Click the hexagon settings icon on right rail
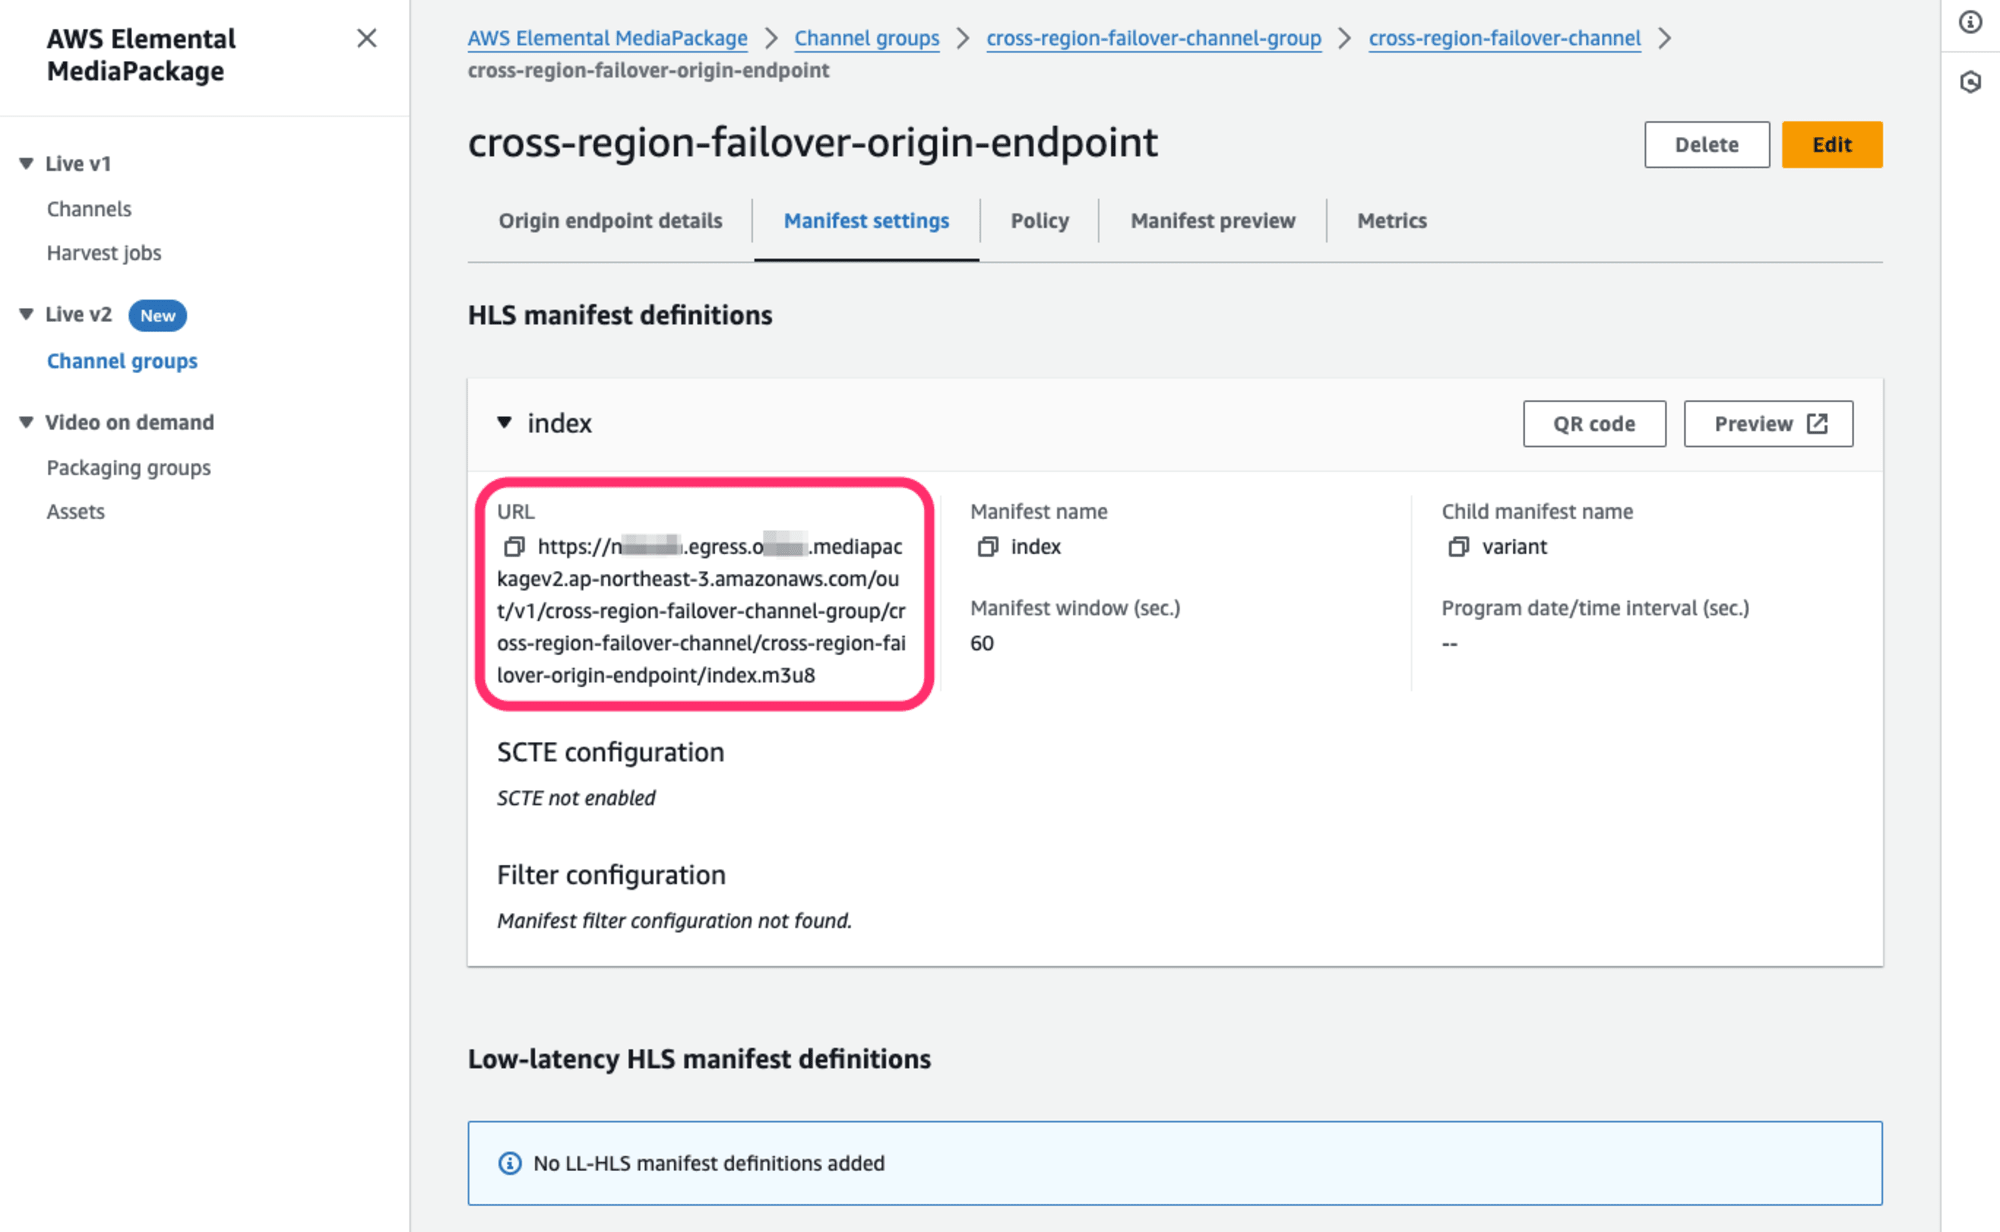Image resolution: width=2000 pixels, height=1232 pixels. point(1970,82)
